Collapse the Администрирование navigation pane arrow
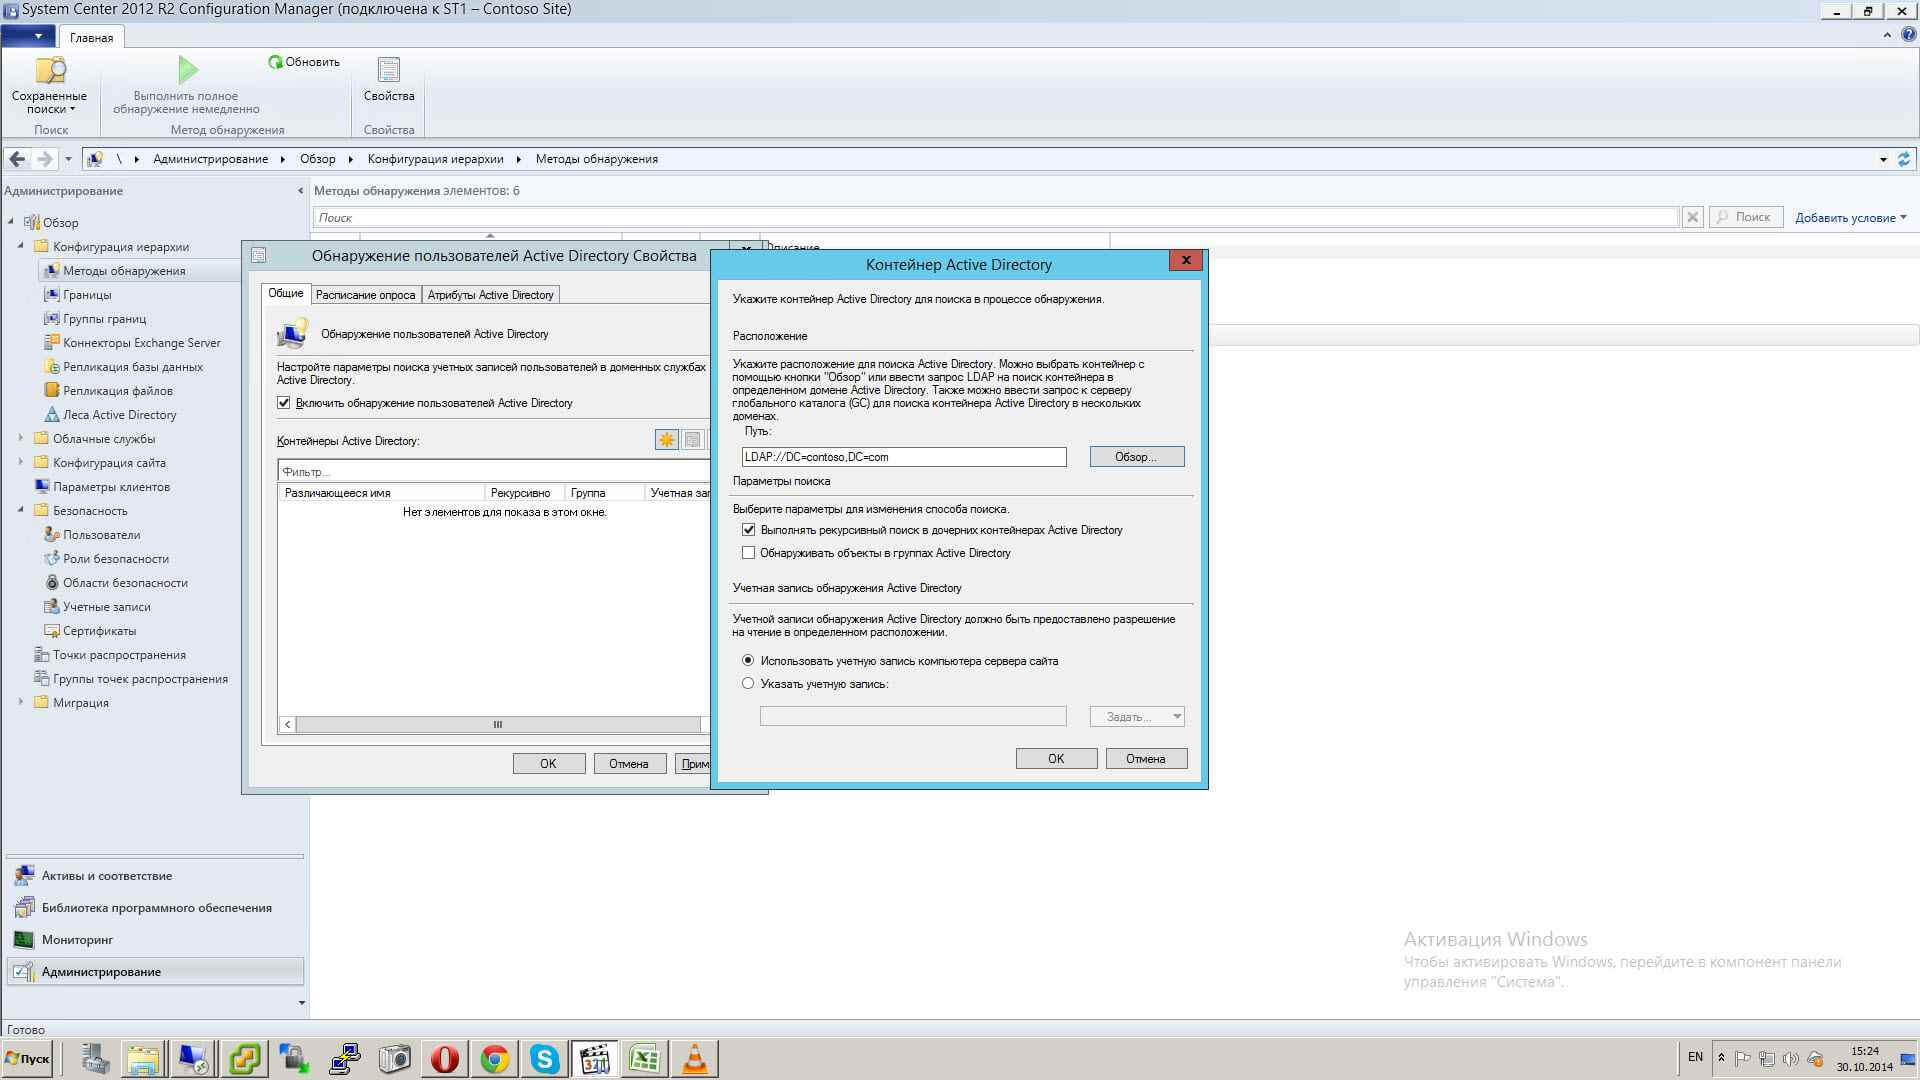This screenshot has height=1080, width=1920. pyautogui.click(x=300, y=191)
